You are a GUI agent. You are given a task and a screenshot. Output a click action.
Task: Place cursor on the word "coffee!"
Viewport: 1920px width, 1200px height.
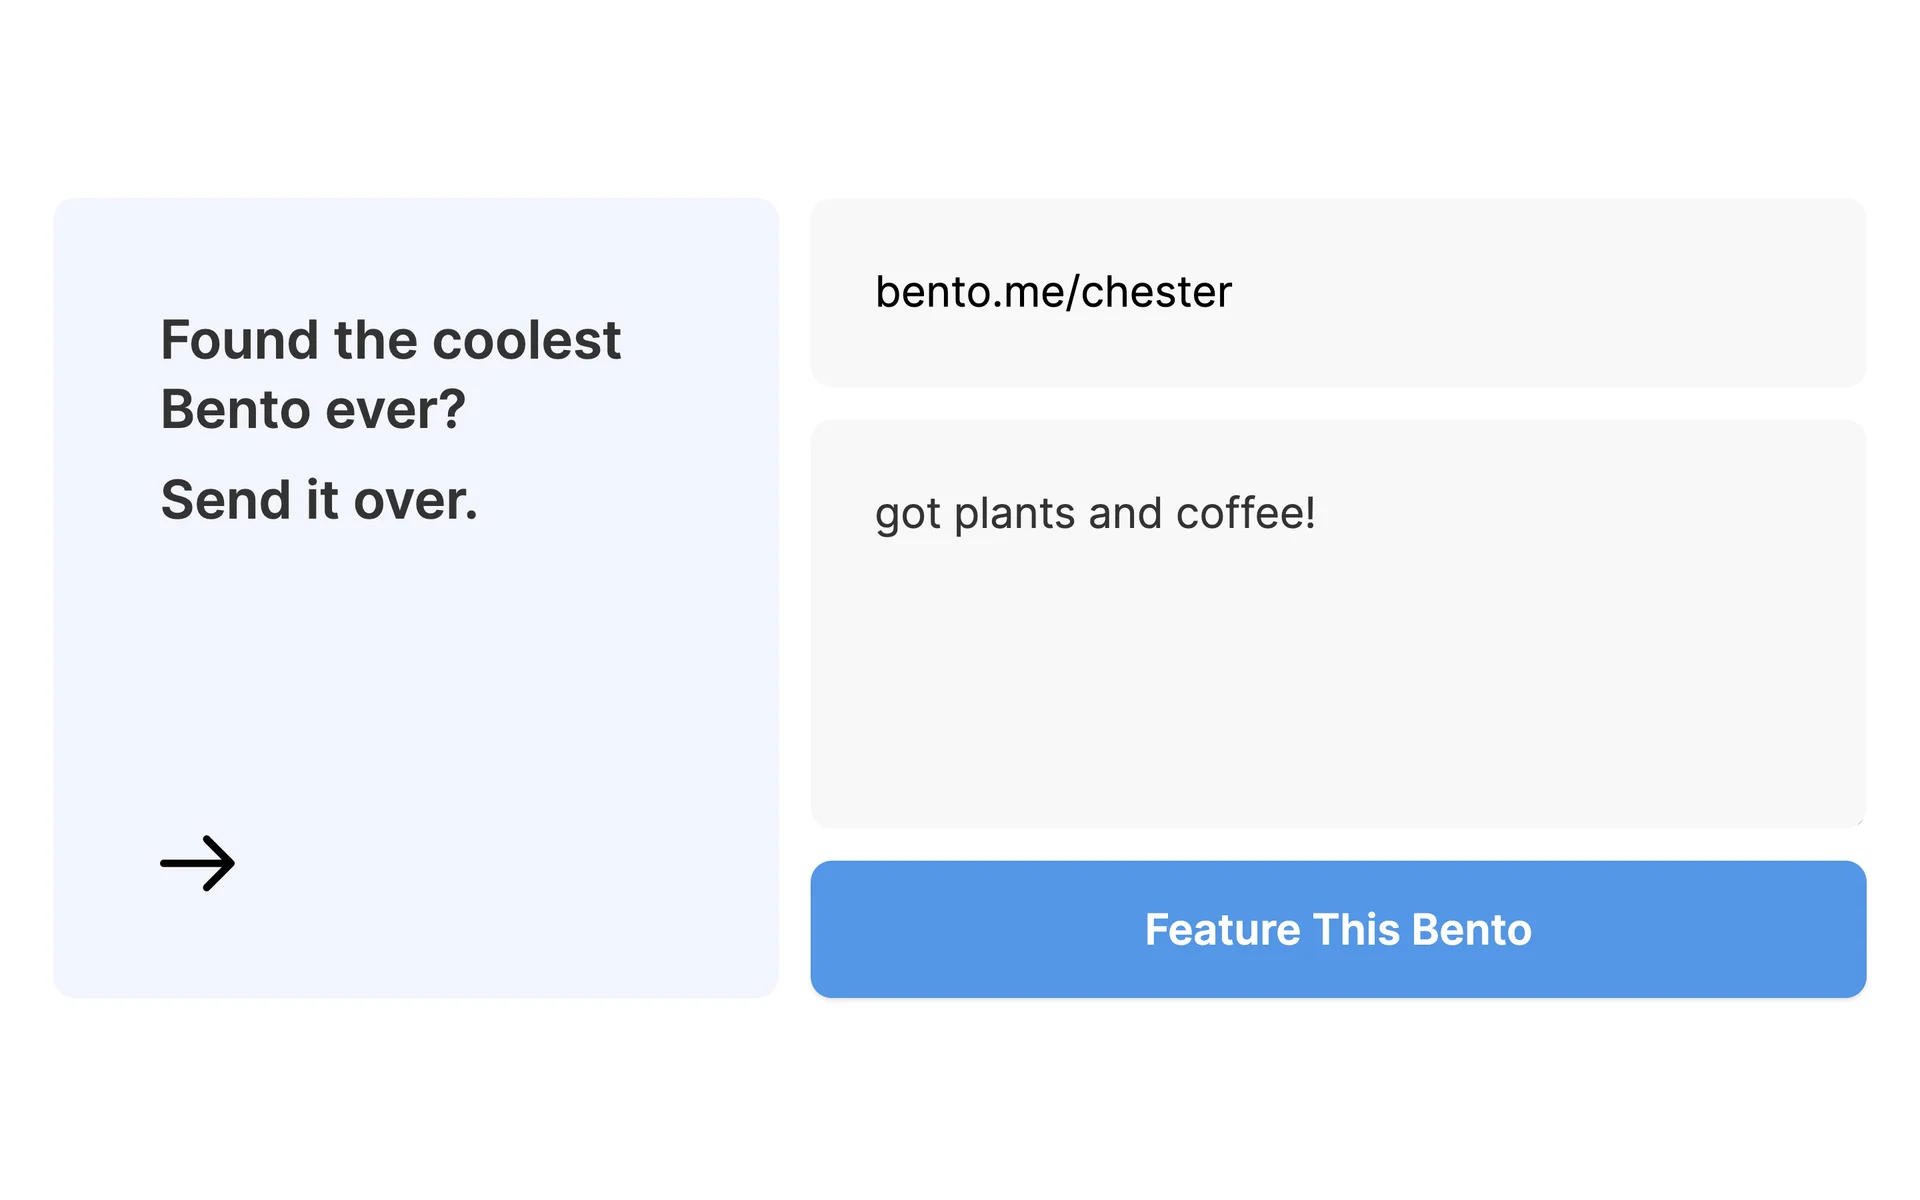[1245, 514]
